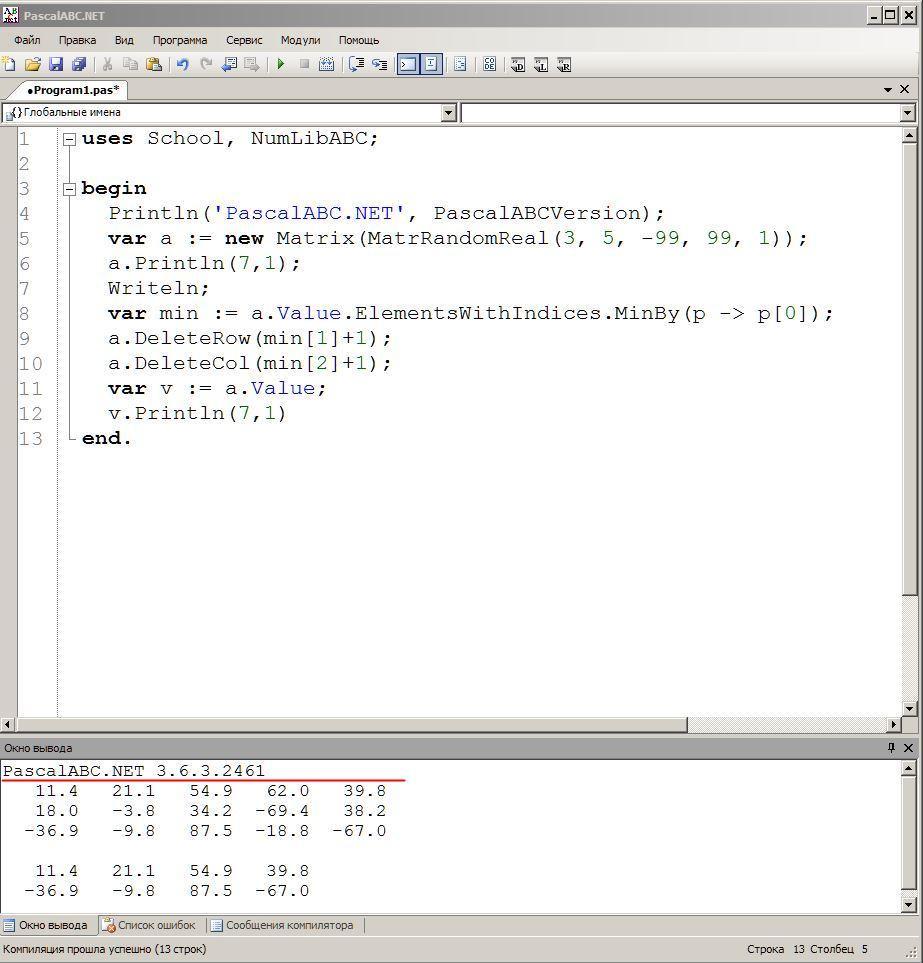Click the code formatting icon

[x=460, y=64]
